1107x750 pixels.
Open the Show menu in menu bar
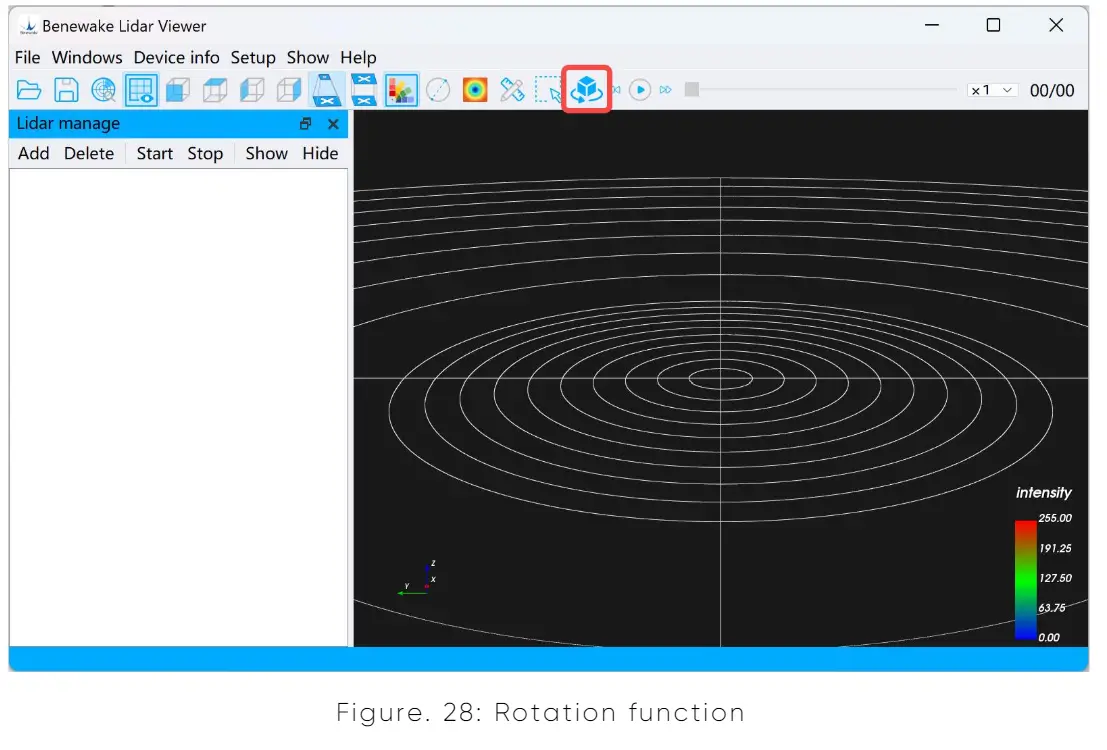click(308, 57)
